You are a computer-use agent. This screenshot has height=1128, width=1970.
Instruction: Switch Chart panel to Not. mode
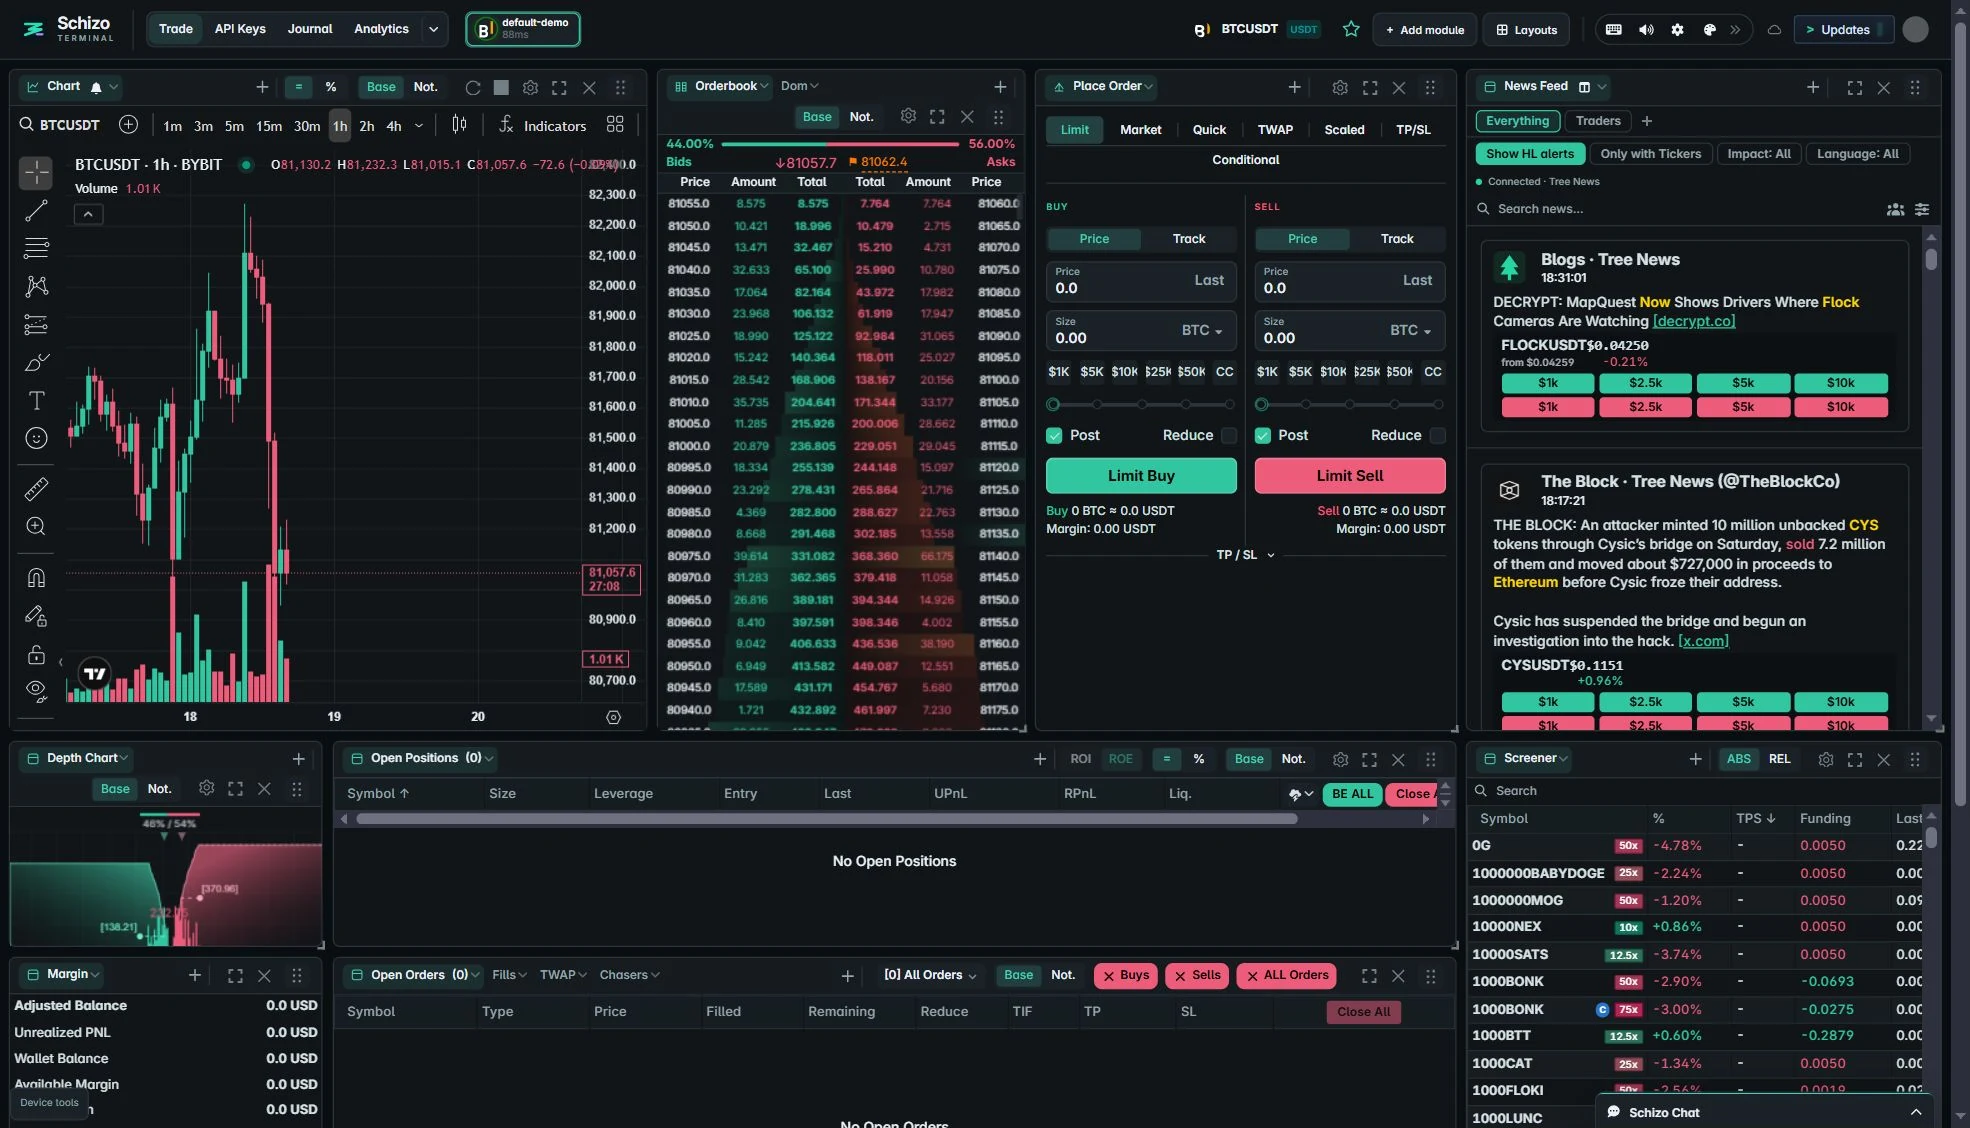tap(425, 87)
